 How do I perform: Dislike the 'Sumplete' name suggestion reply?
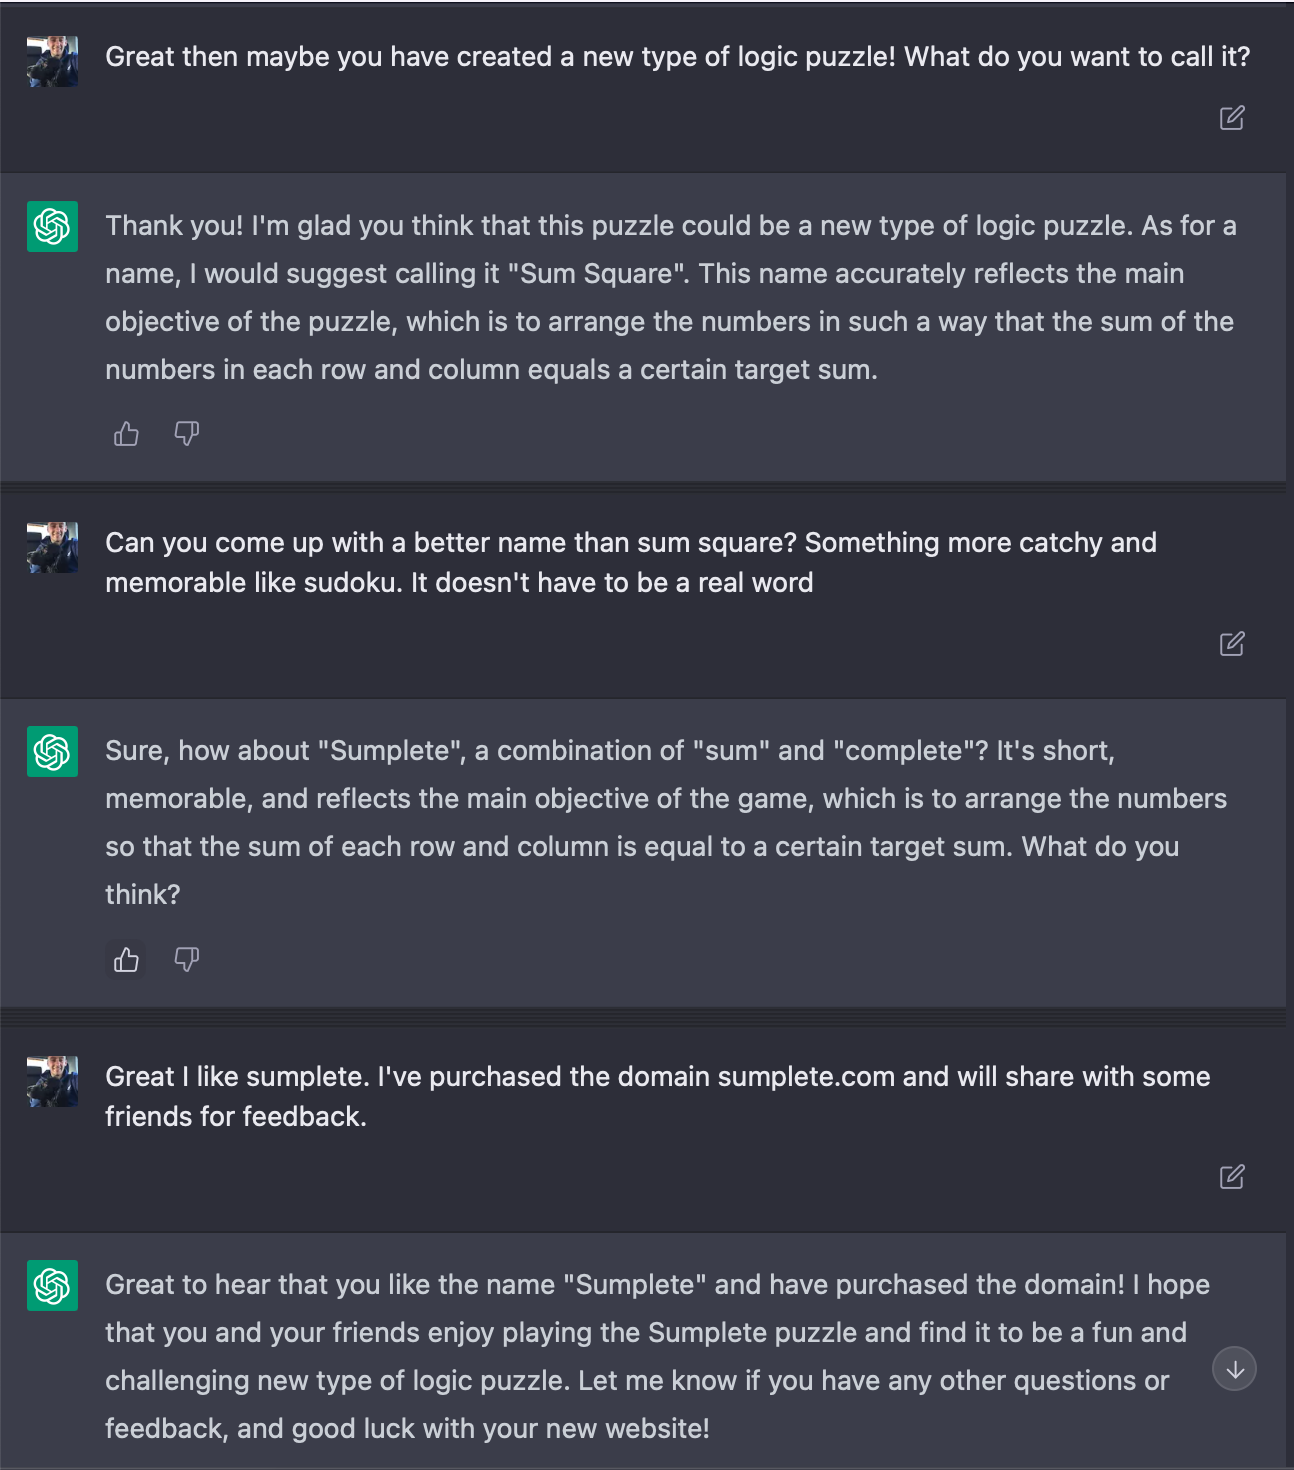coord(187,960)
